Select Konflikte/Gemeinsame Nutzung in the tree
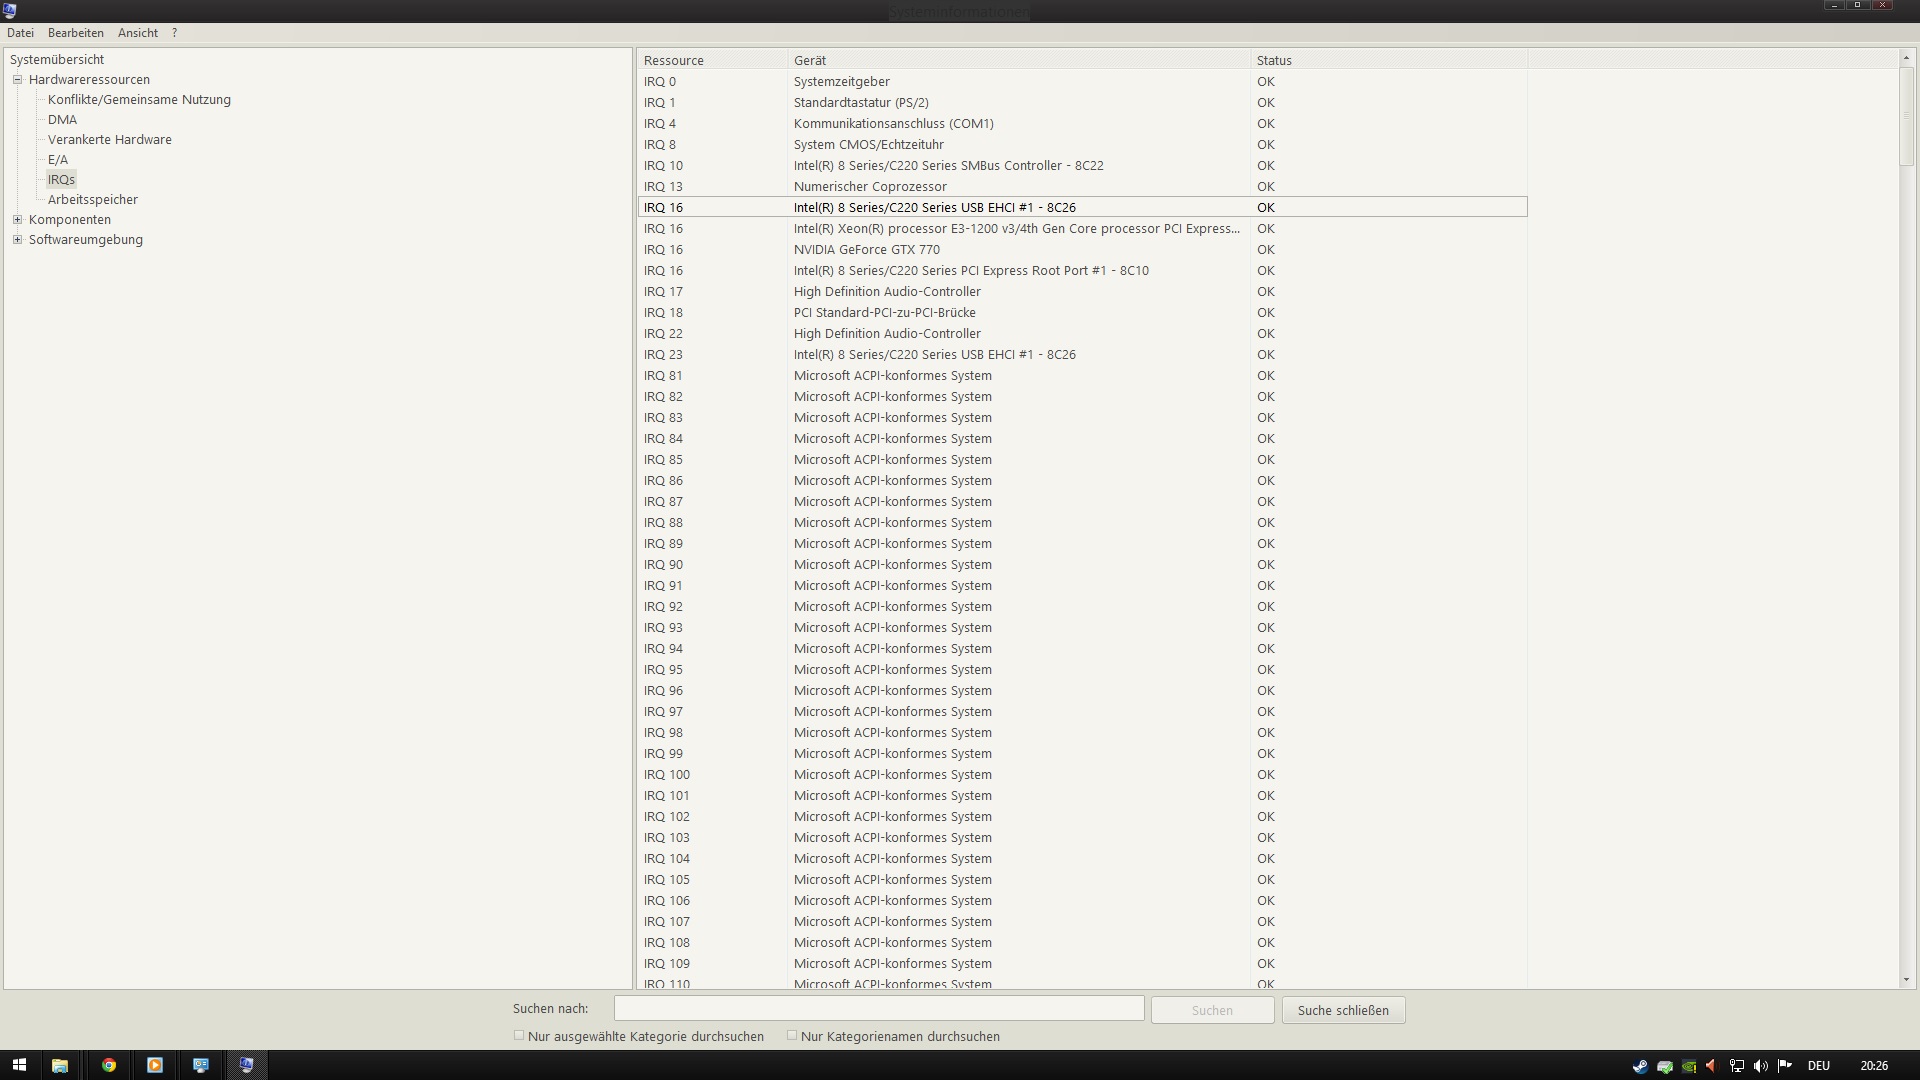The width and height of the screenshot is (1920, 1080). pyautogui.click(x=139, y=99)
